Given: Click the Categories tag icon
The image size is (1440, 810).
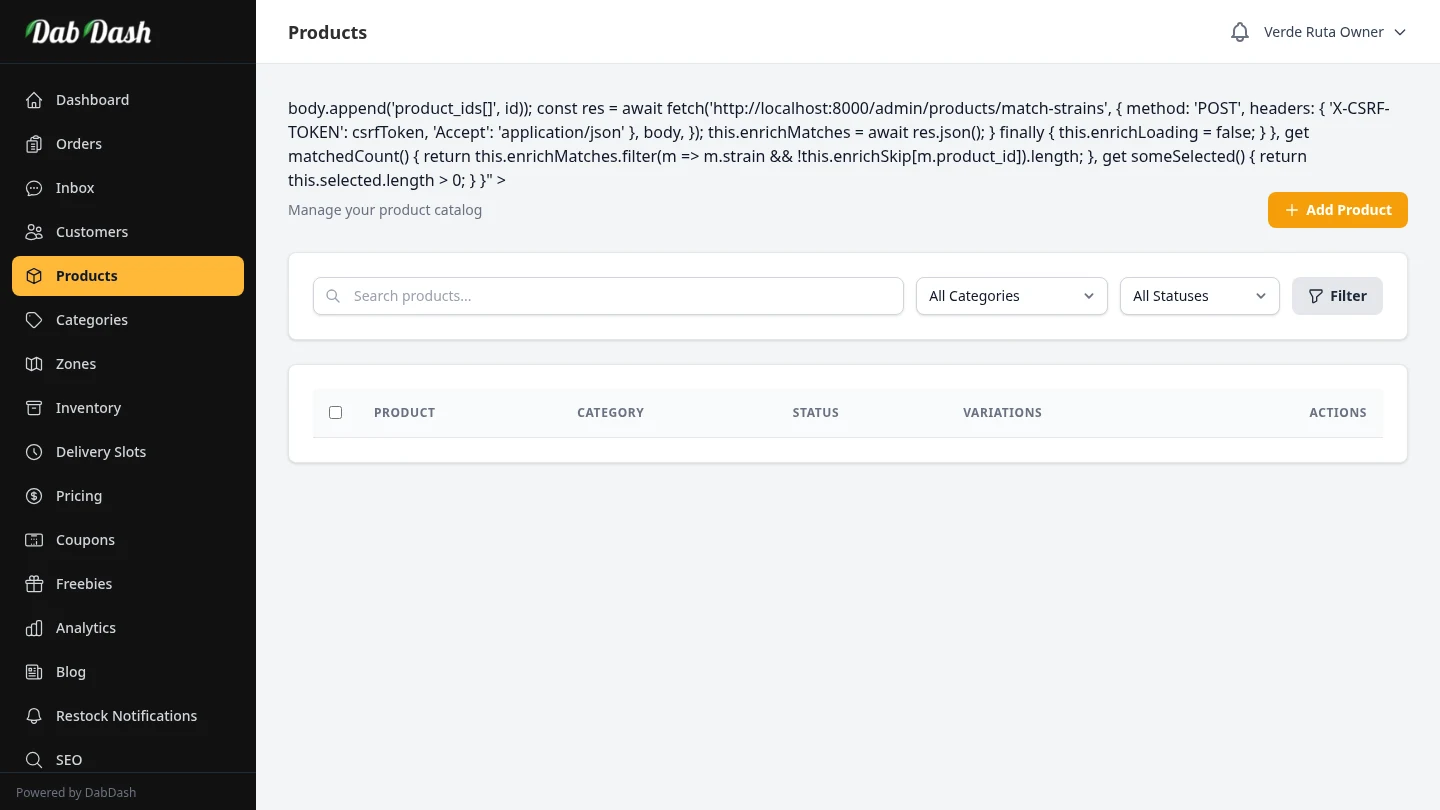Looking at the screenshot, I should pyautogui.click(x=34, y=320).
